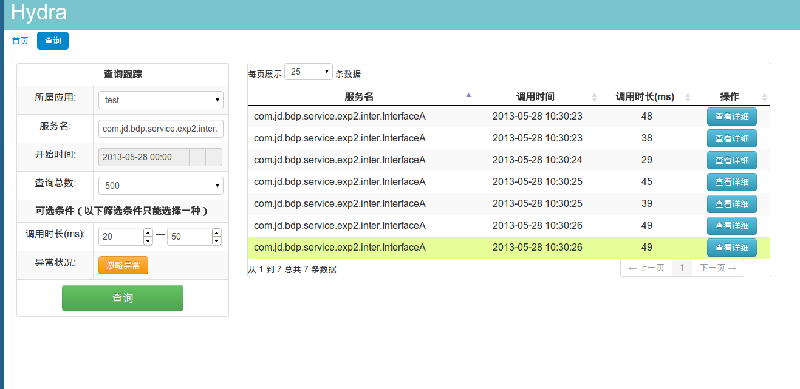Click the service name in the 29 ms row
The width and height of the screenshot is (800, 389).
click(x=340, y=160)
